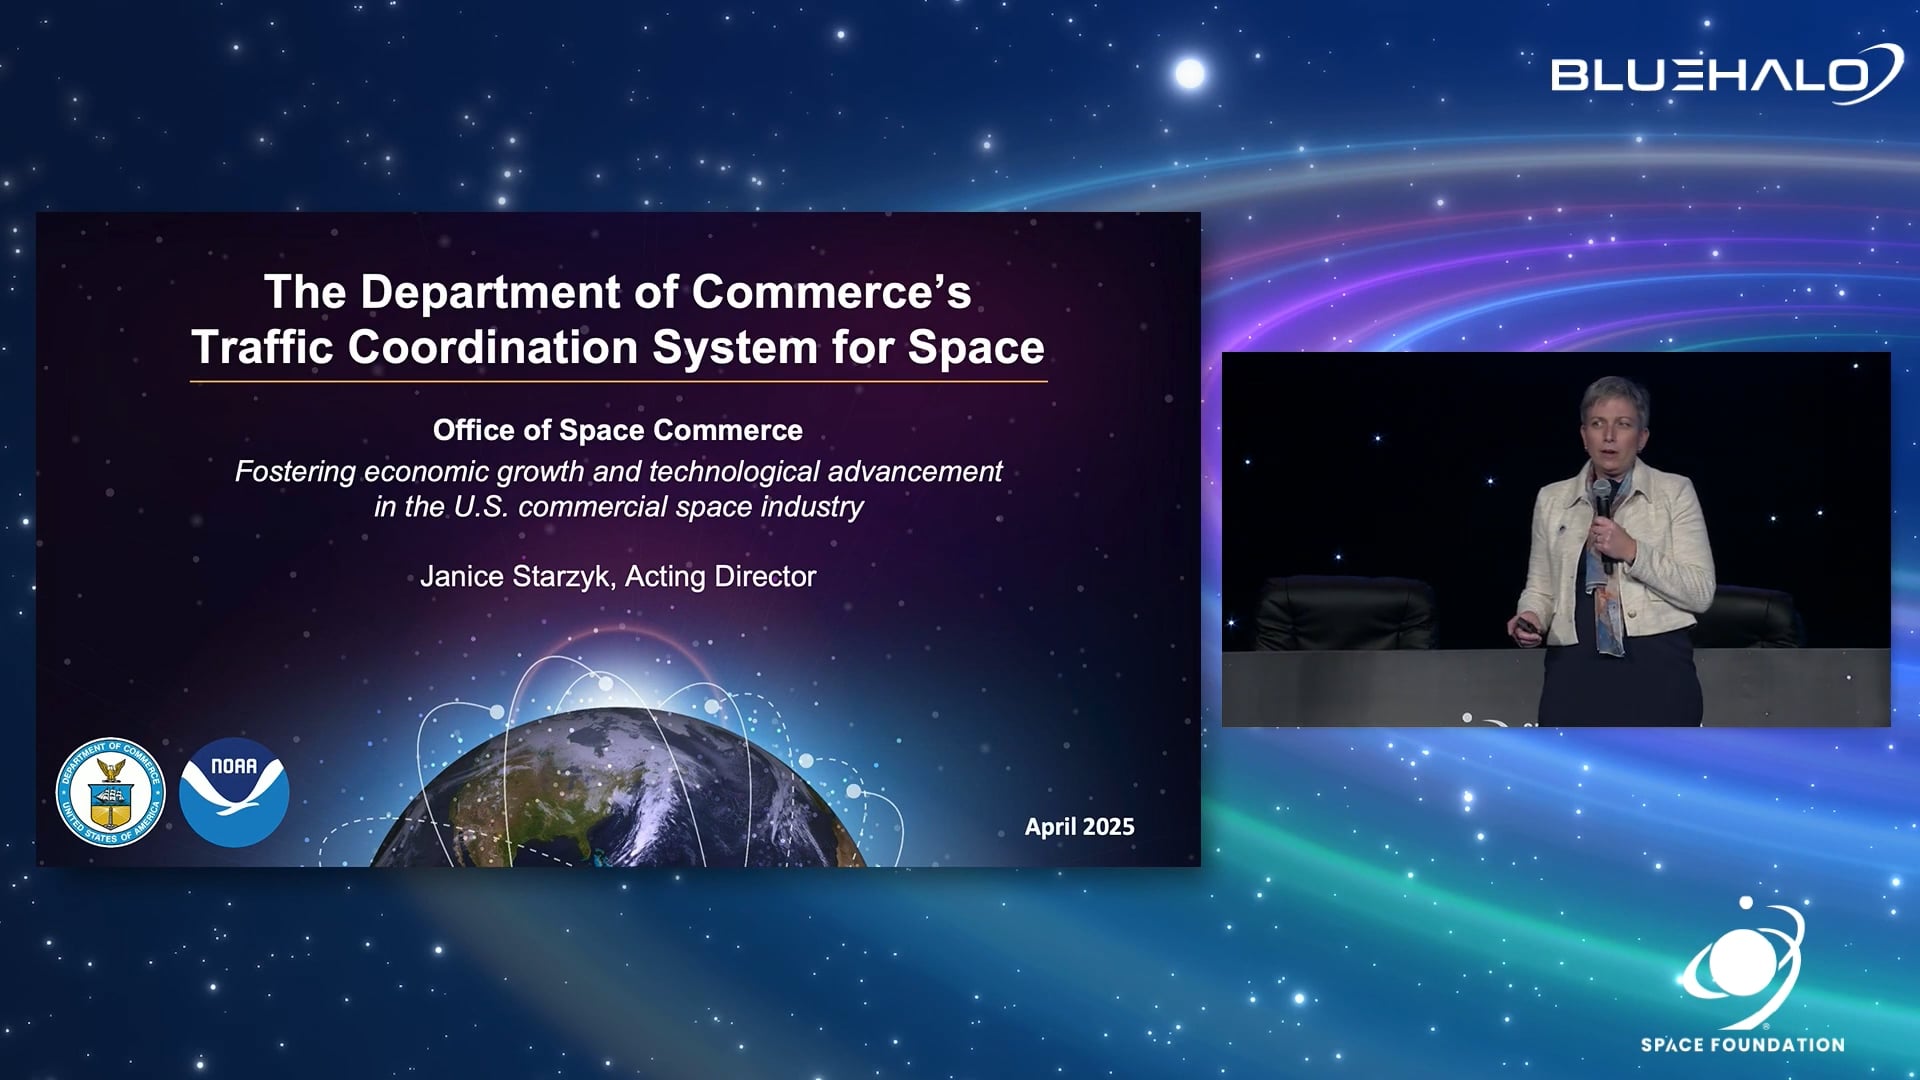
Task: Click the Earth globe image on slide
Action: coord(620,786)
